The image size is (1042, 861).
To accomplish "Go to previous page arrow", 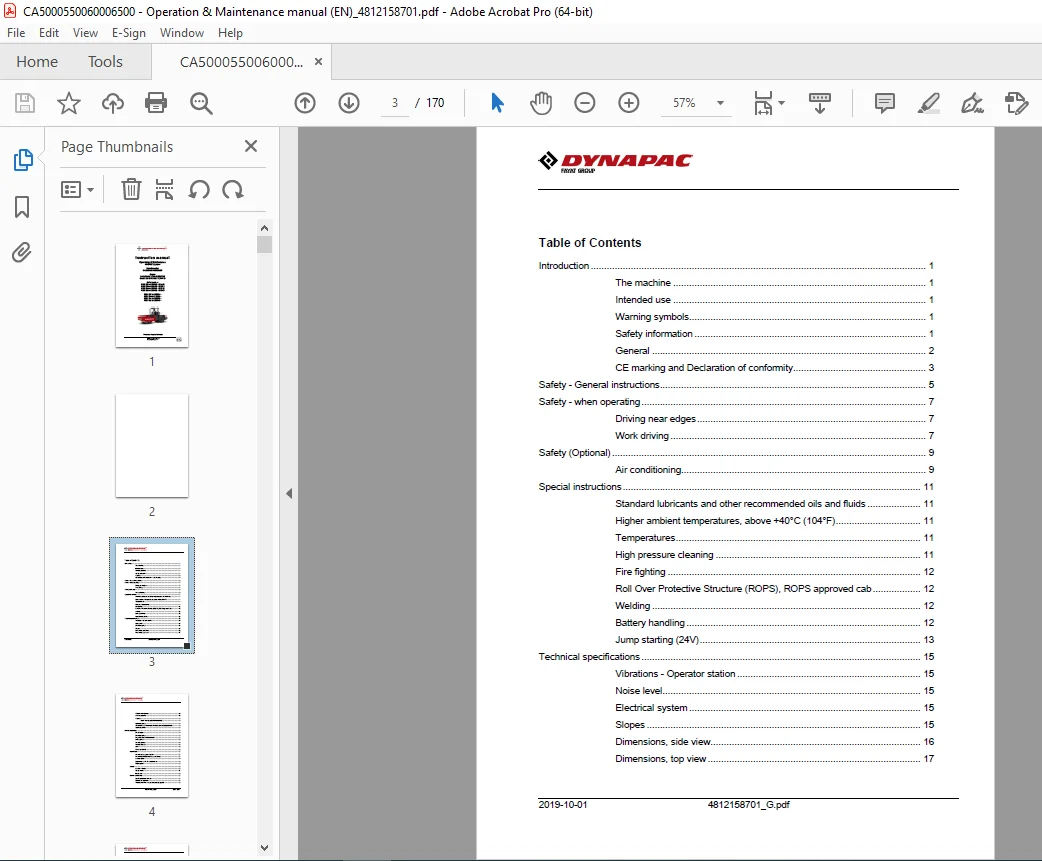I will (x=305, y=103).
